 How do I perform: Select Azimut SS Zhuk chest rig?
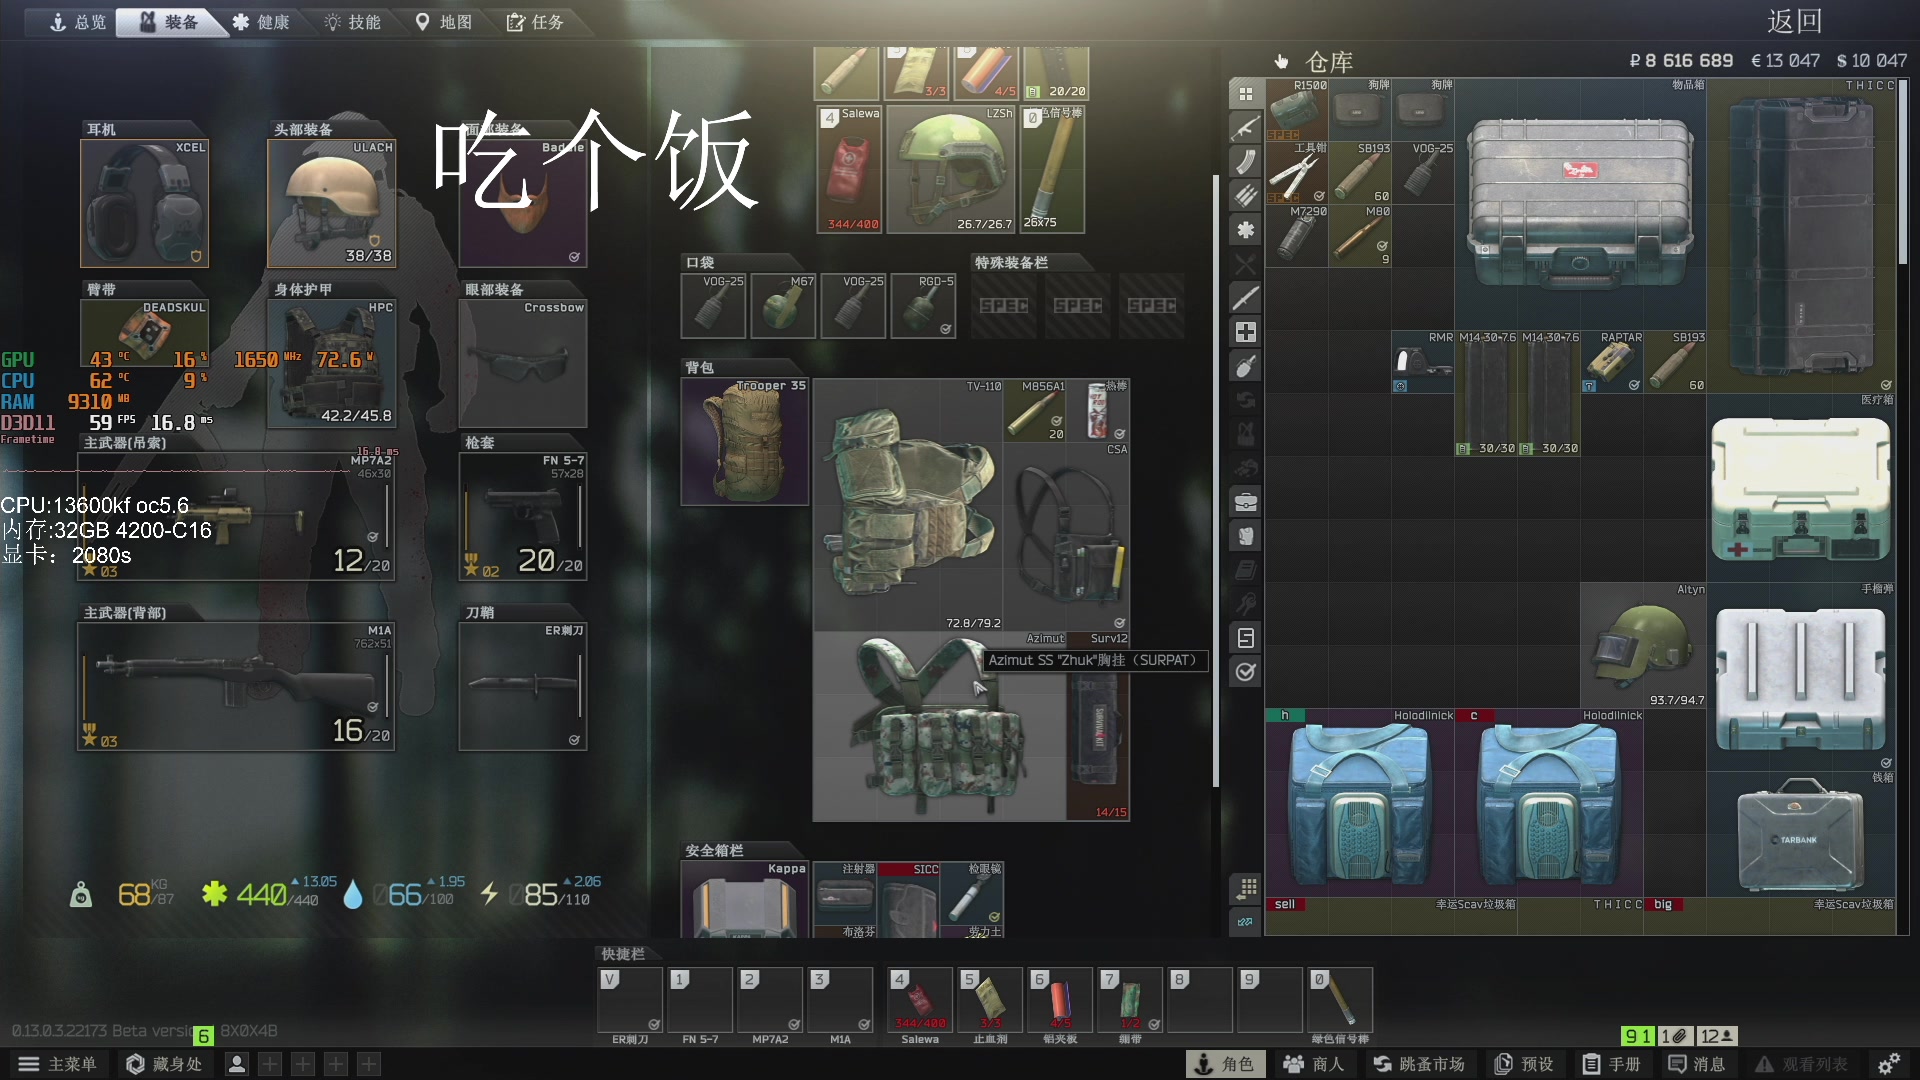point(940,726)
